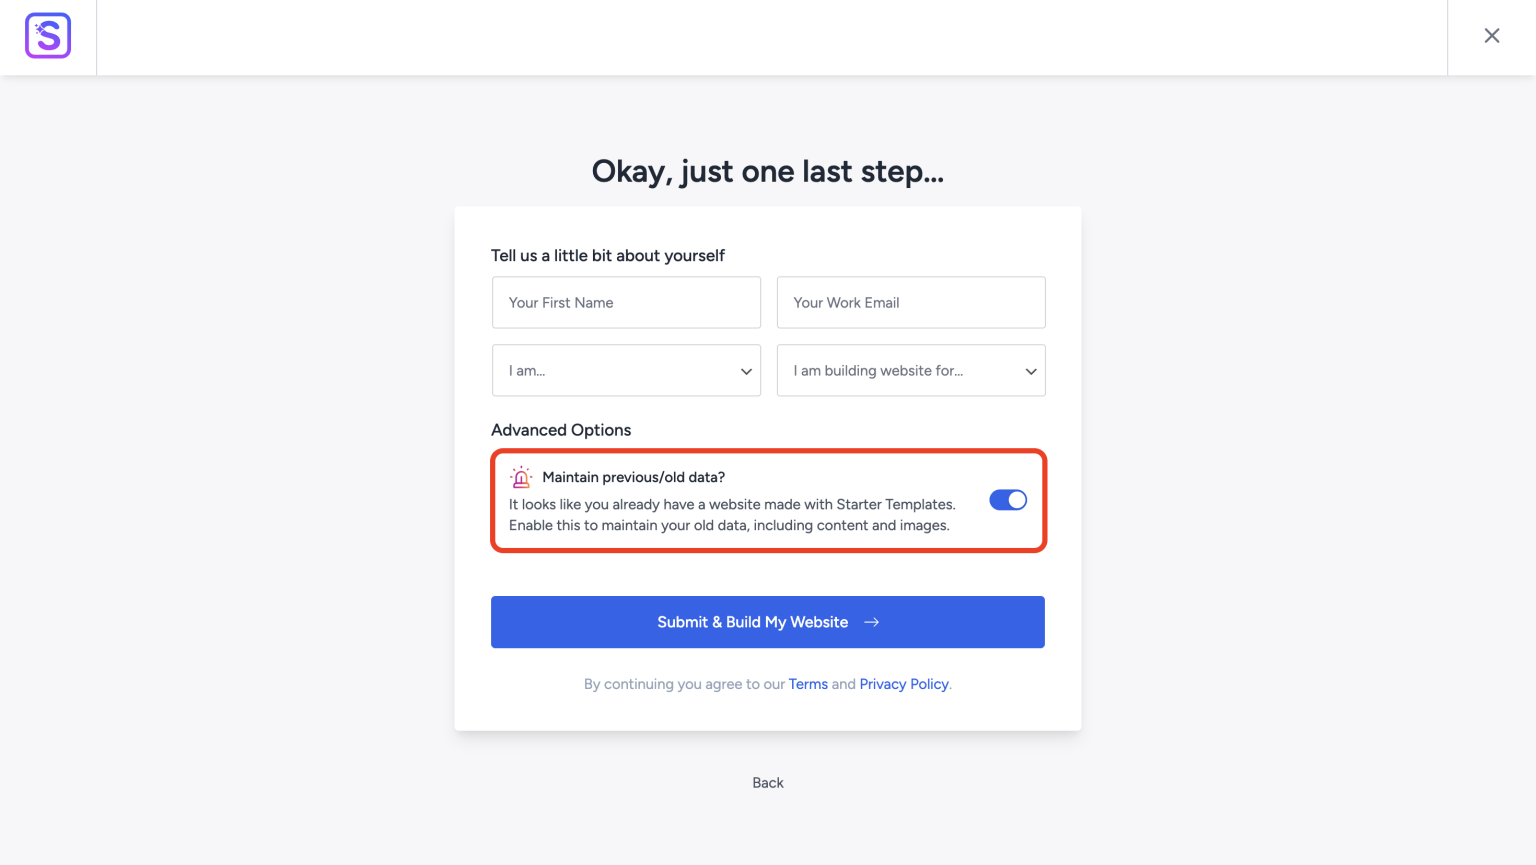Screen dimensions: 1536x865
Task: View the Privacy Policy
Action: (903, 684)
